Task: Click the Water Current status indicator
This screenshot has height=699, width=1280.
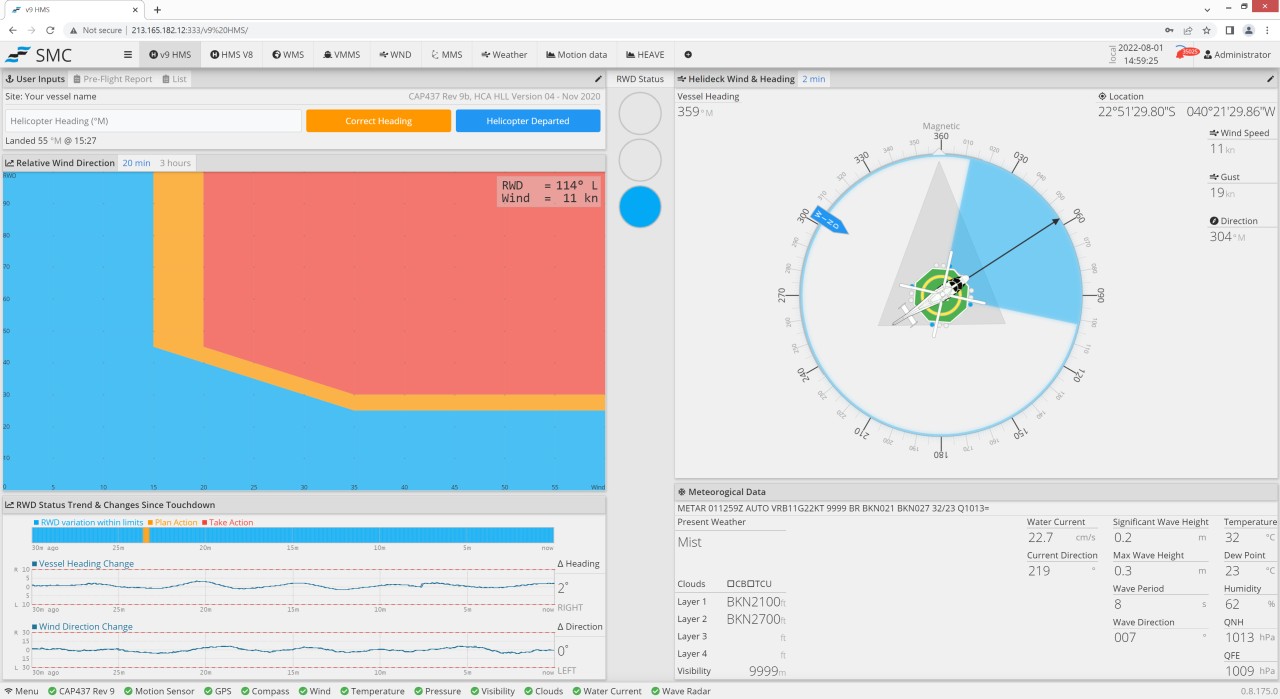Action: (606, 691)
